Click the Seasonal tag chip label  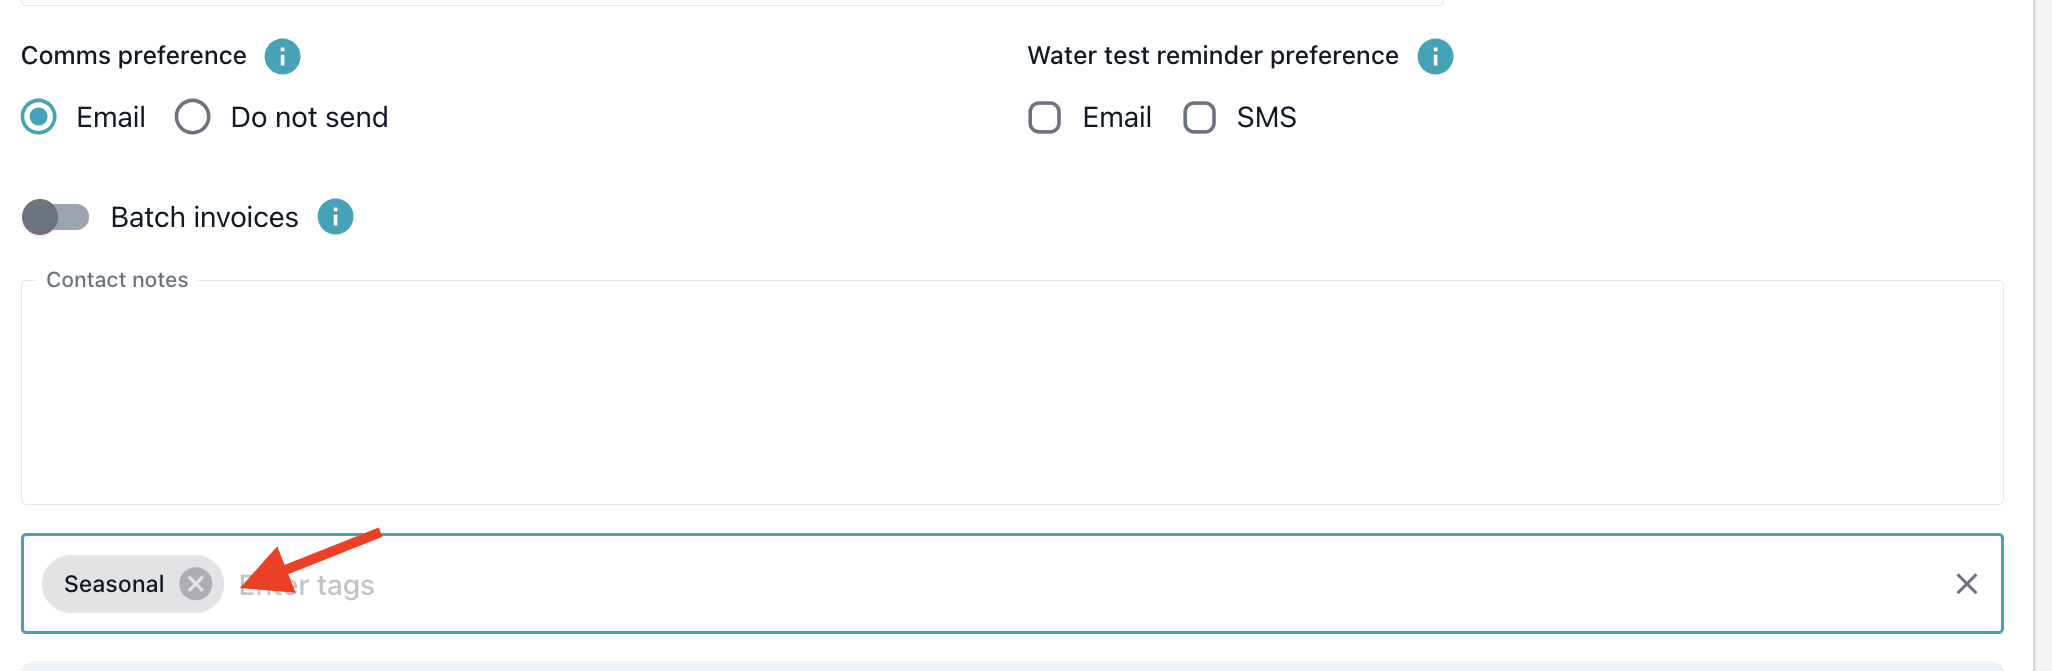[114, 584]
